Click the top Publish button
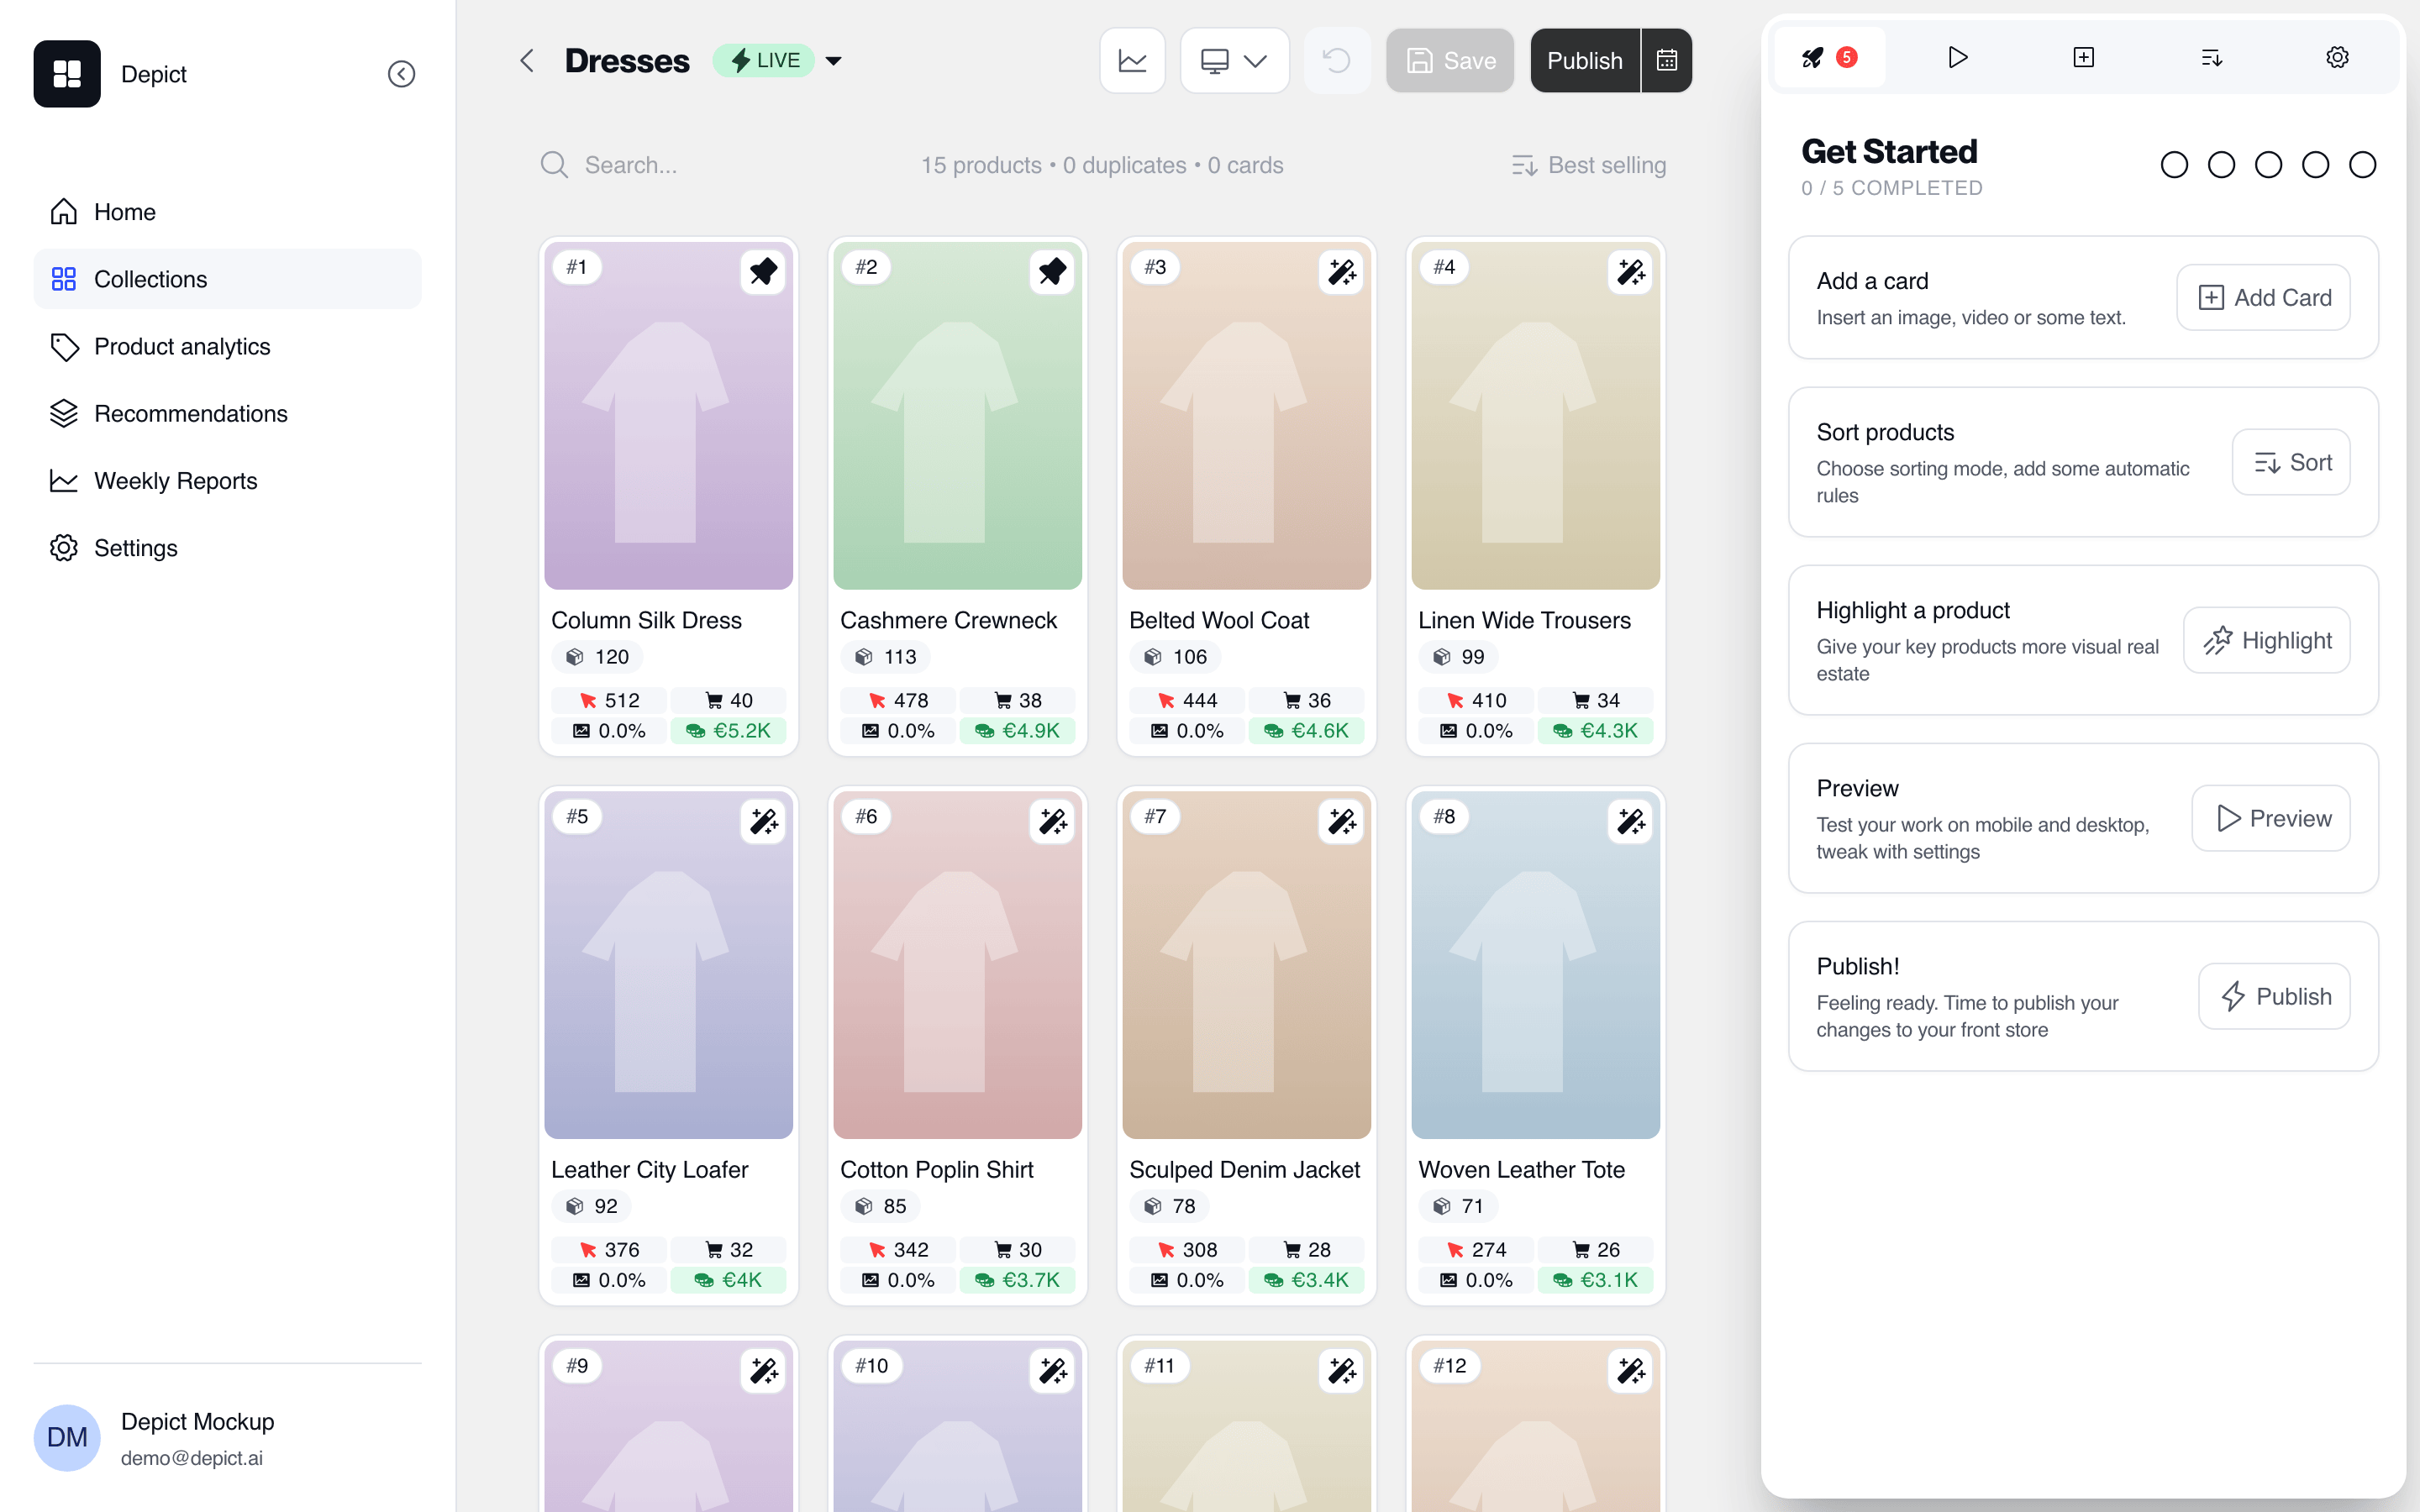Viewport: 2420px width, 1512px height. (x=1585, y=61)
